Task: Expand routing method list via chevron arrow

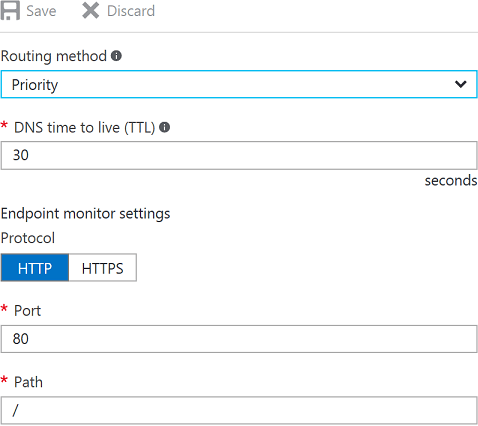Action: click(x=460, y=84)
